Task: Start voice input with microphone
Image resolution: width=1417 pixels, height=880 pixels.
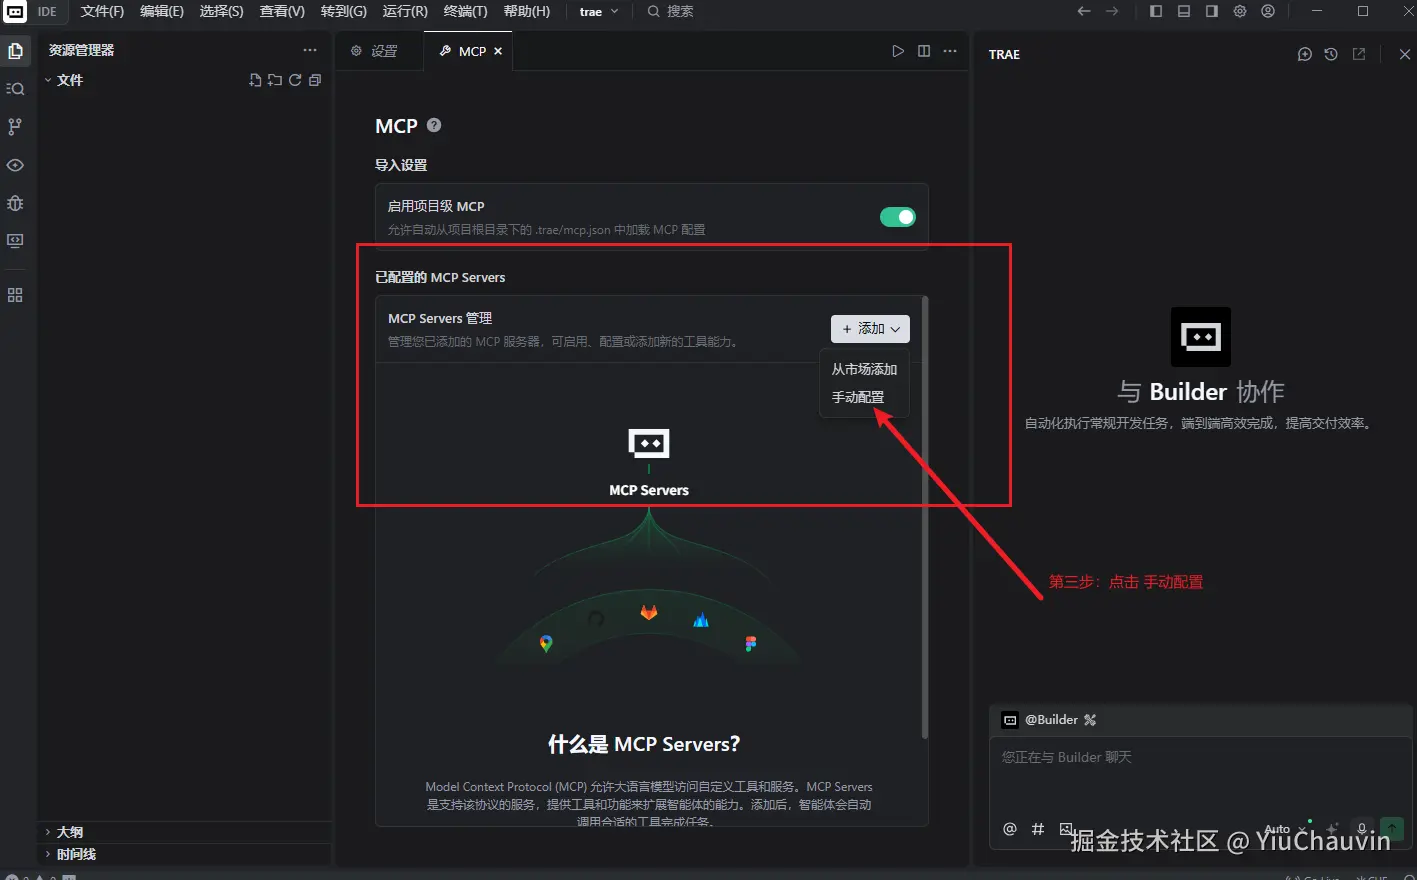Action: pyautogui.click(x=1362, y=829)
